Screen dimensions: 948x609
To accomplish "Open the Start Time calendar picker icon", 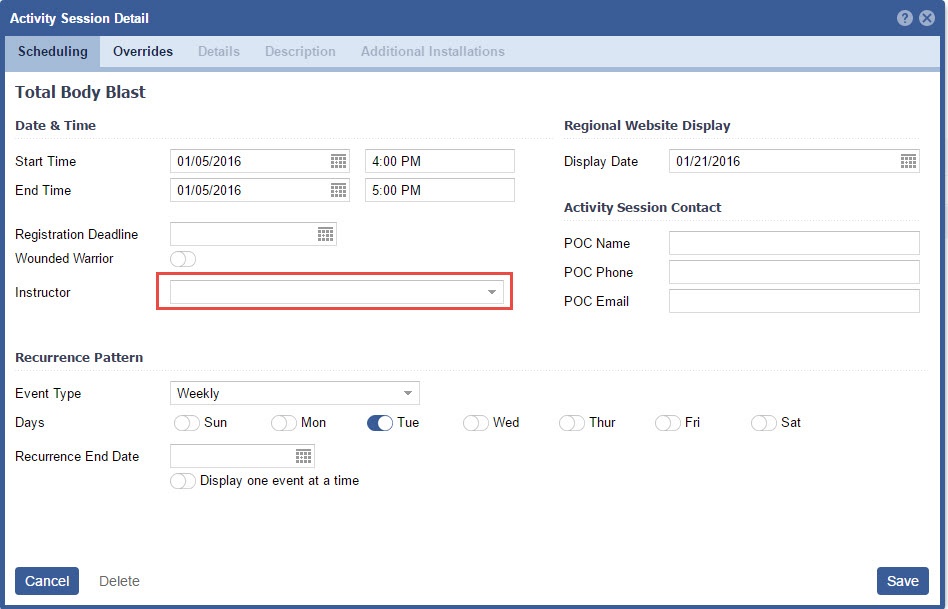I will [338, 161].
